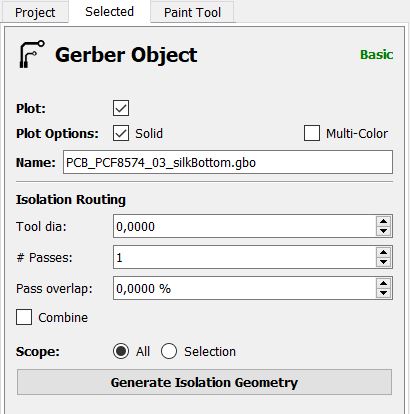Screen dimensions: 410x414
Task: Lower Pass overlap with down arrow
Action: [x=383, y=293]
